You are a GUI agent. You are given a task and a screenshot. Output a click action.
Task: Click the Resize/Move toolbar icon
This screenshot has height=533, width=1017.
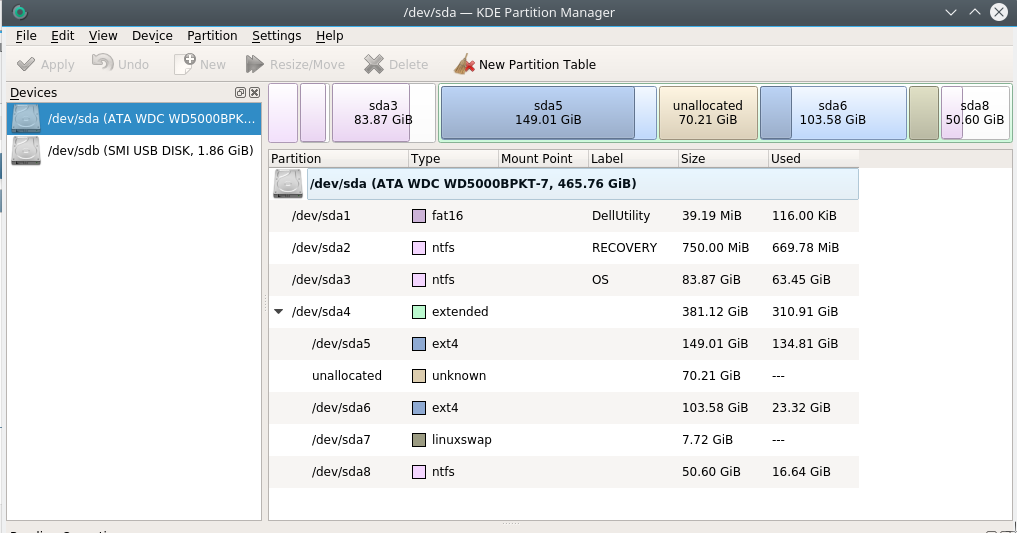[256, 64]
